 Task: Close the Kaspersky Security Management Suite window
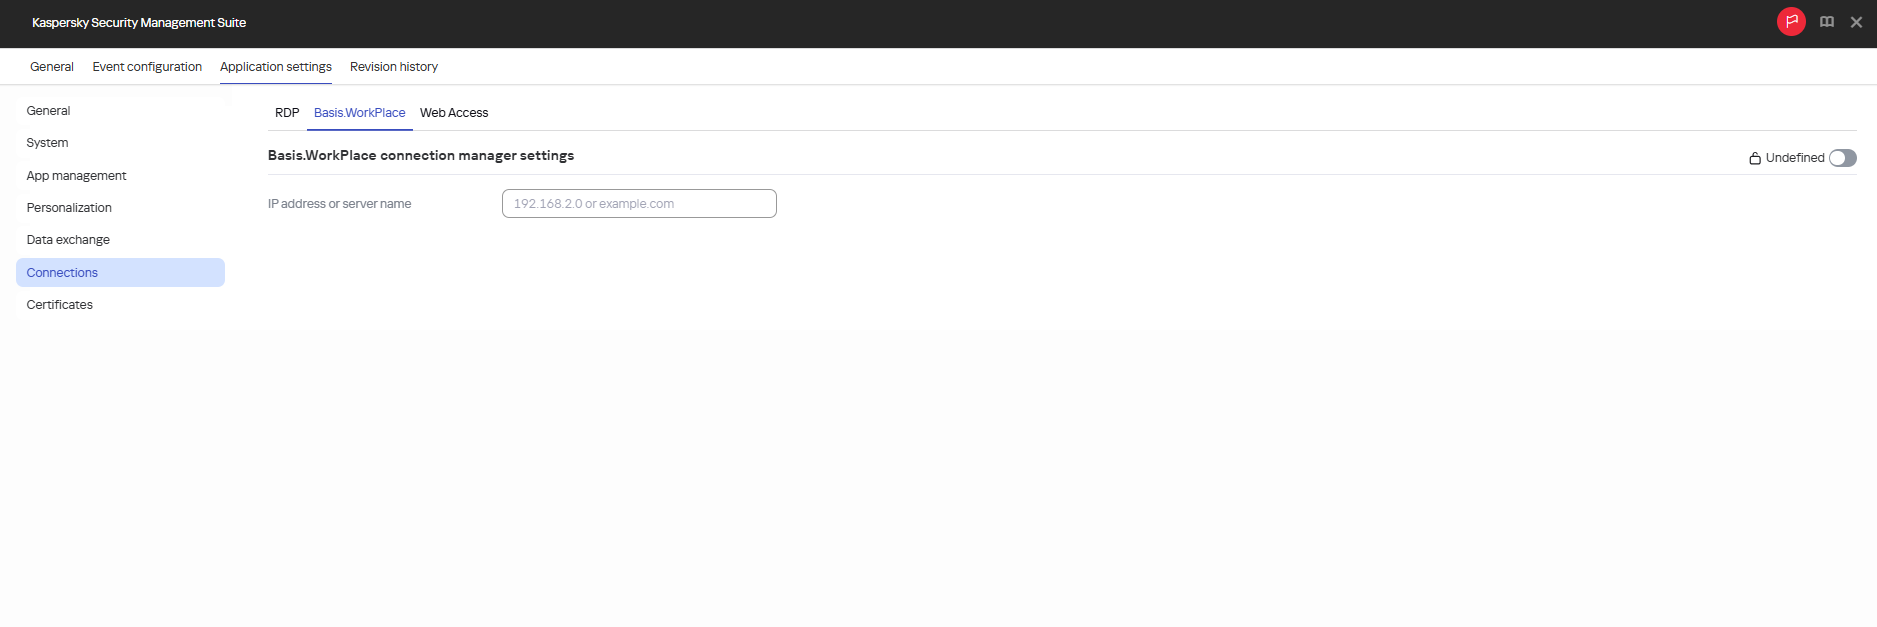click(1856, 22)
